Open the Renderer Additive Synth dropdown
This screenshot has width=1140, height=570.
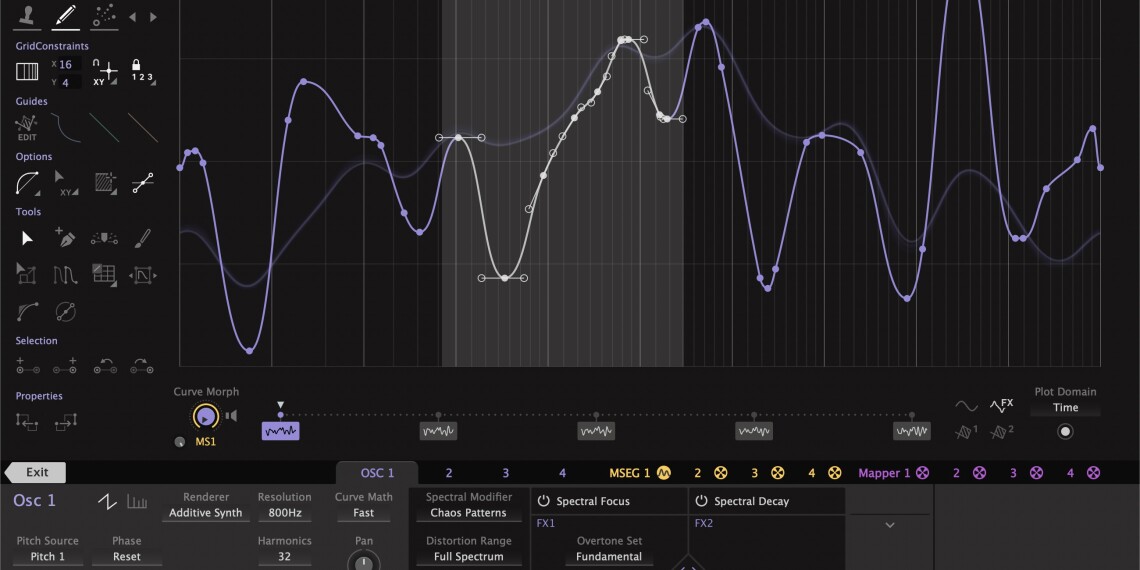point(205,513)
